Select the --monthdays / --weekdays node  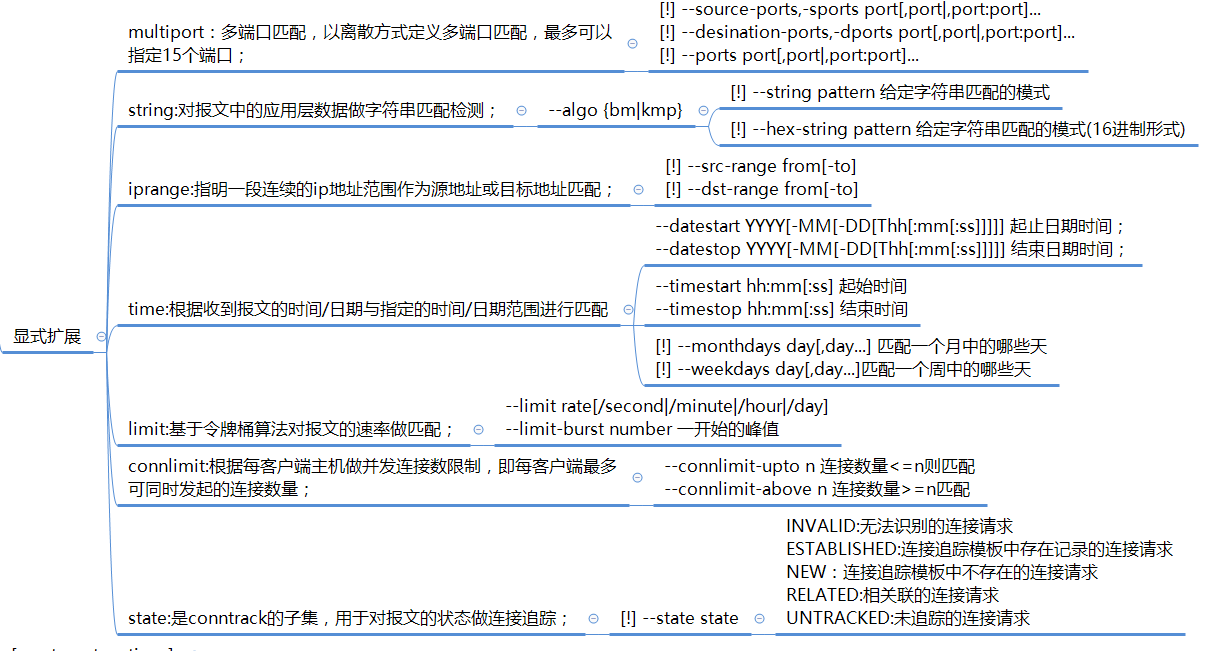point(851,358)
